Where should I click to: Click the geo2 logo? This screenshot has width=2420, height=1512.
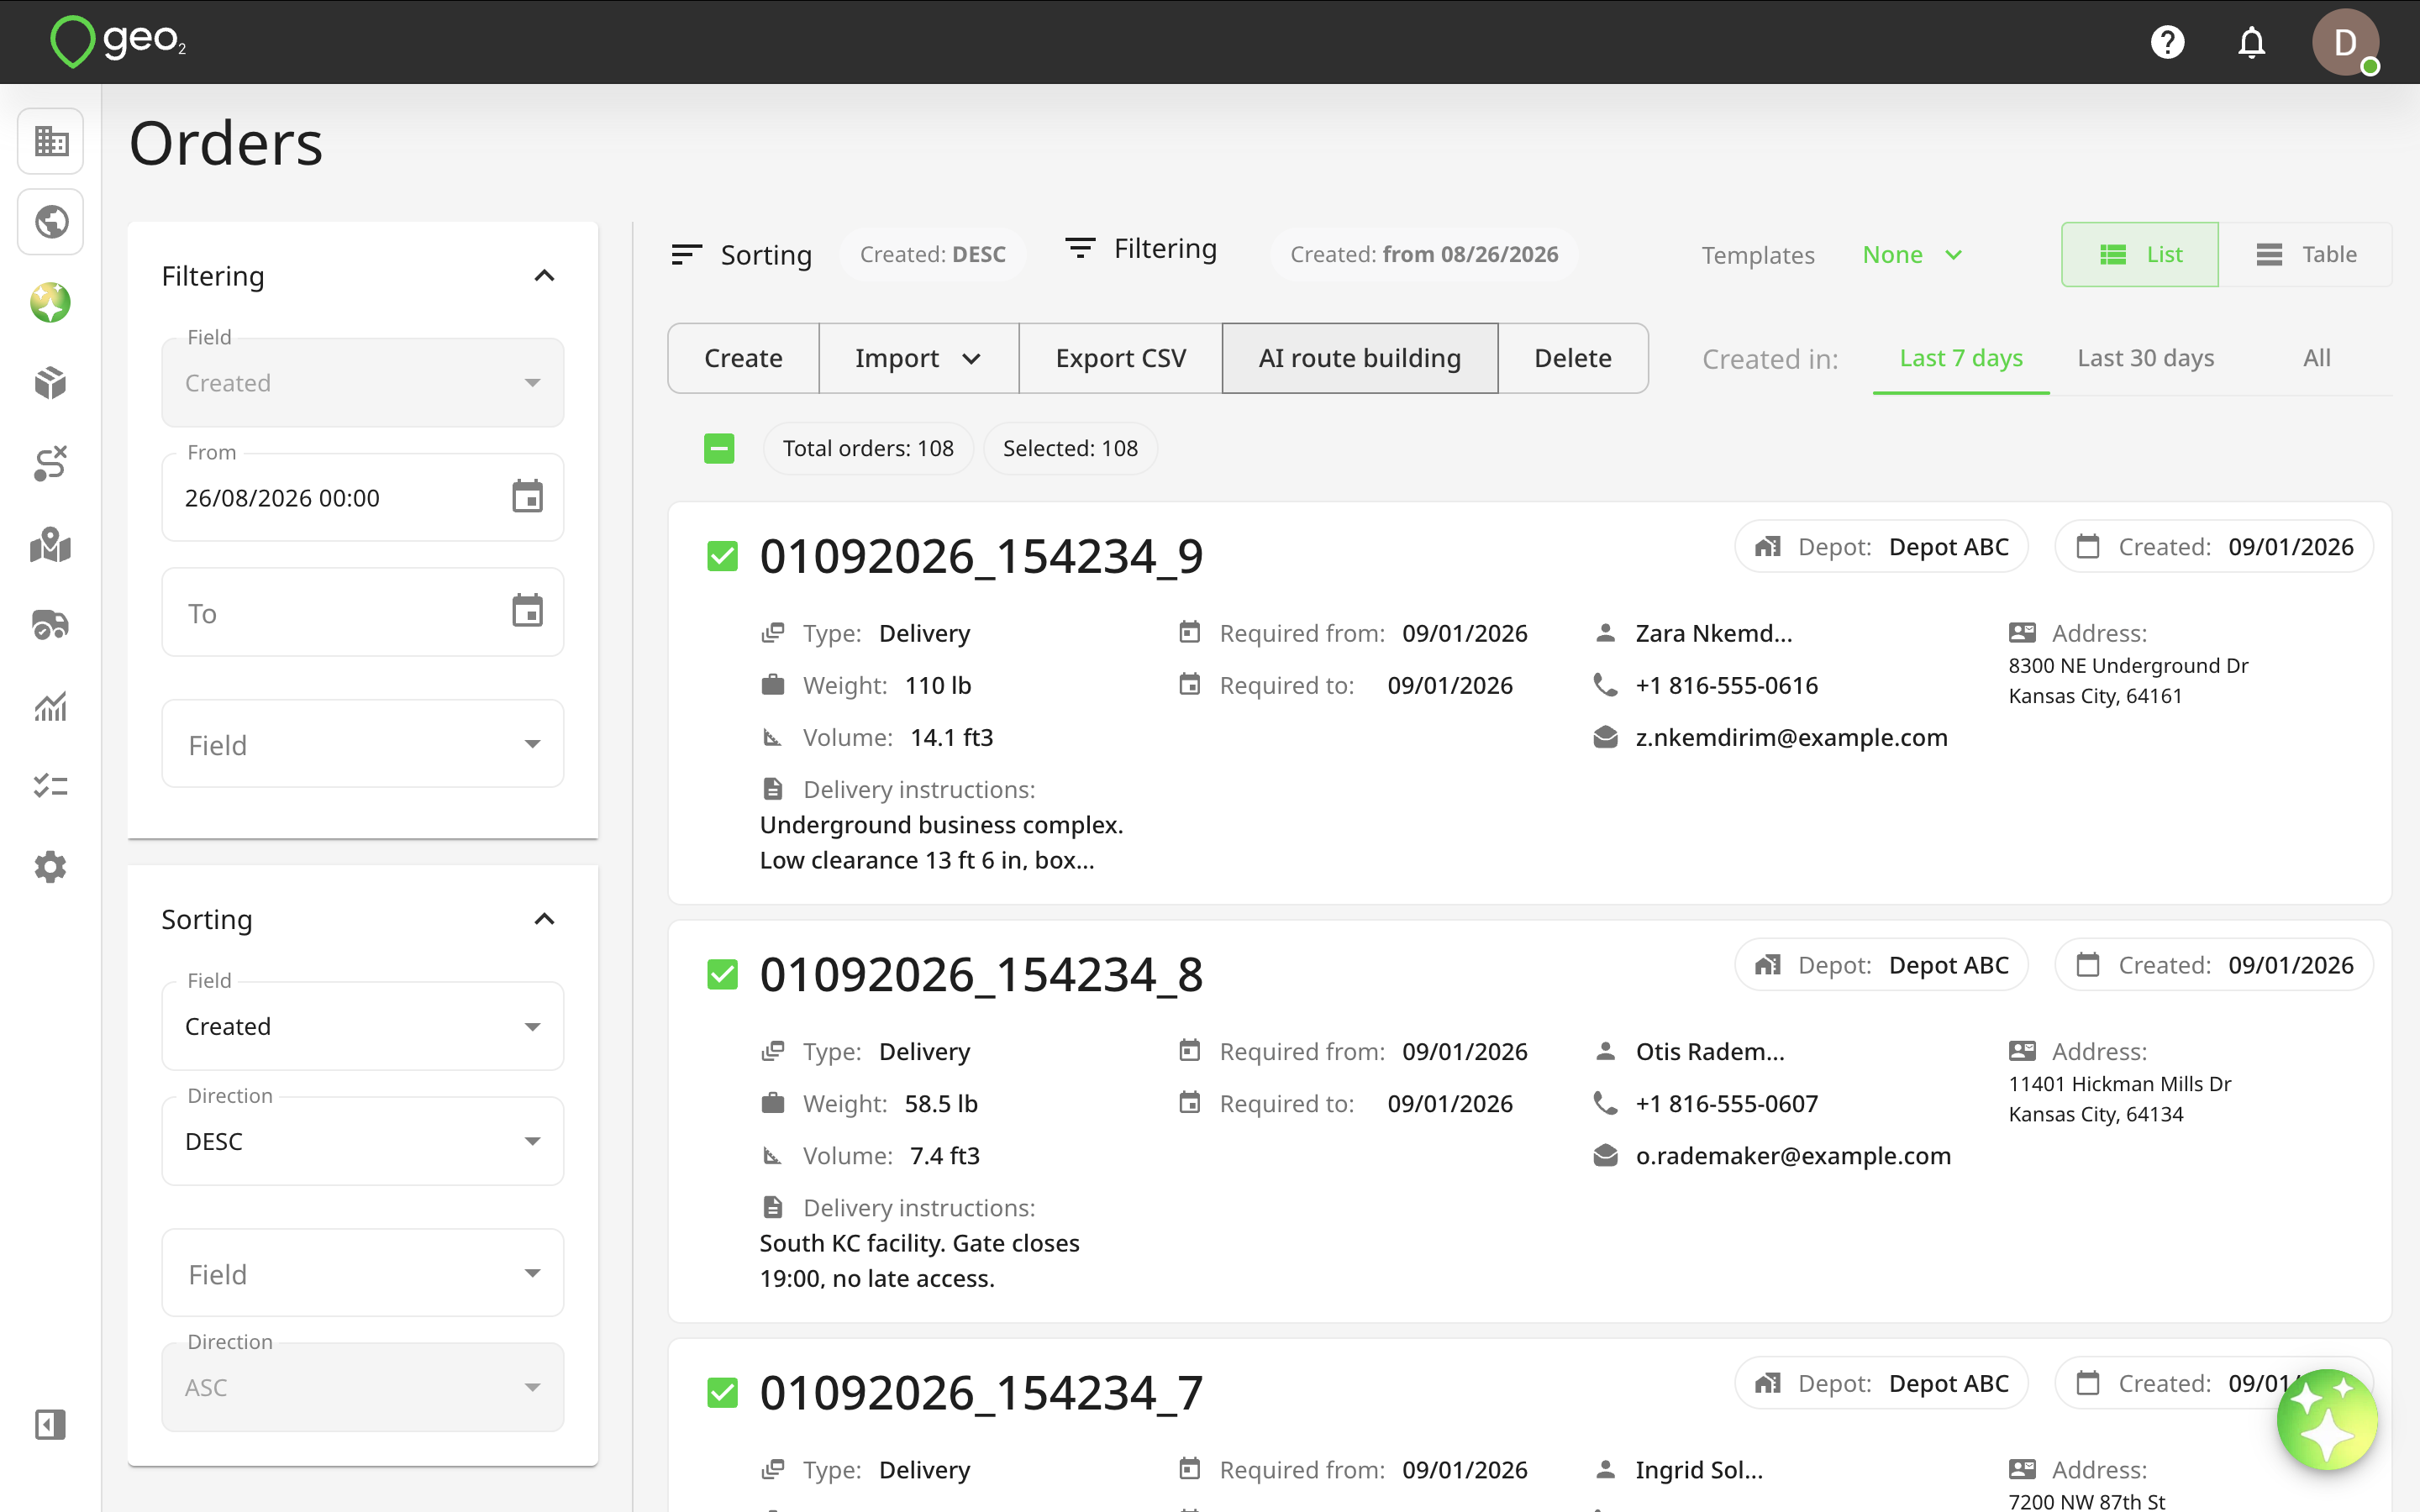point(118,42)
